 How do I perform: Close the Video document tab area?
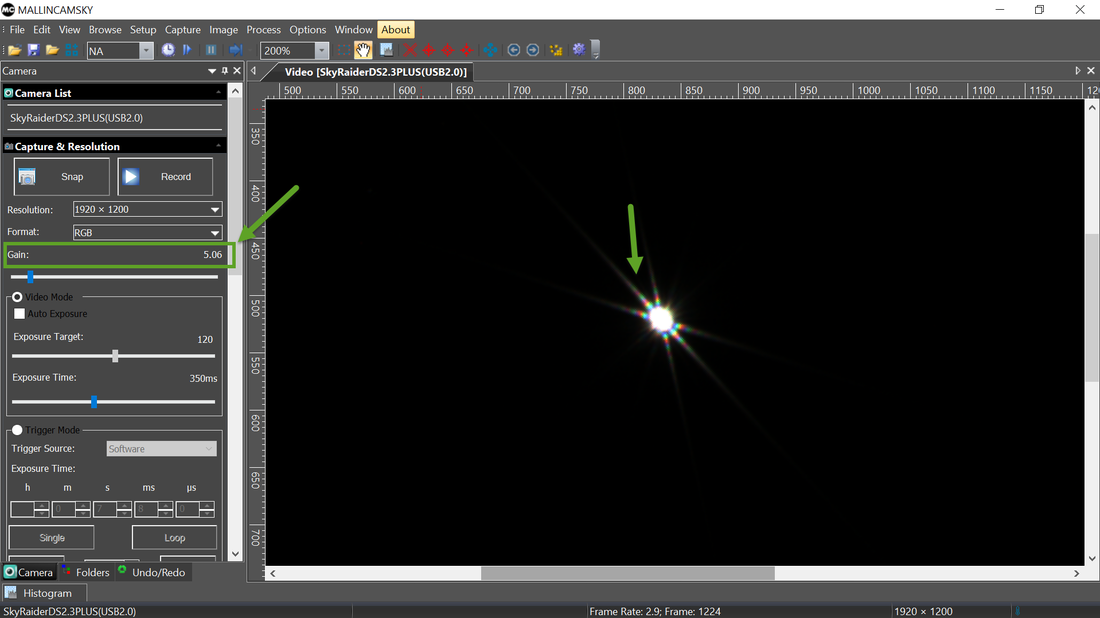(1091, 71)
